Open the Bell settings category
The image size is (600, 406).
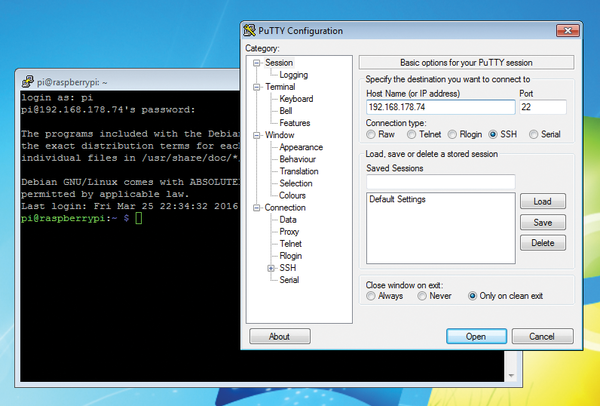click(x=286, y=111)
